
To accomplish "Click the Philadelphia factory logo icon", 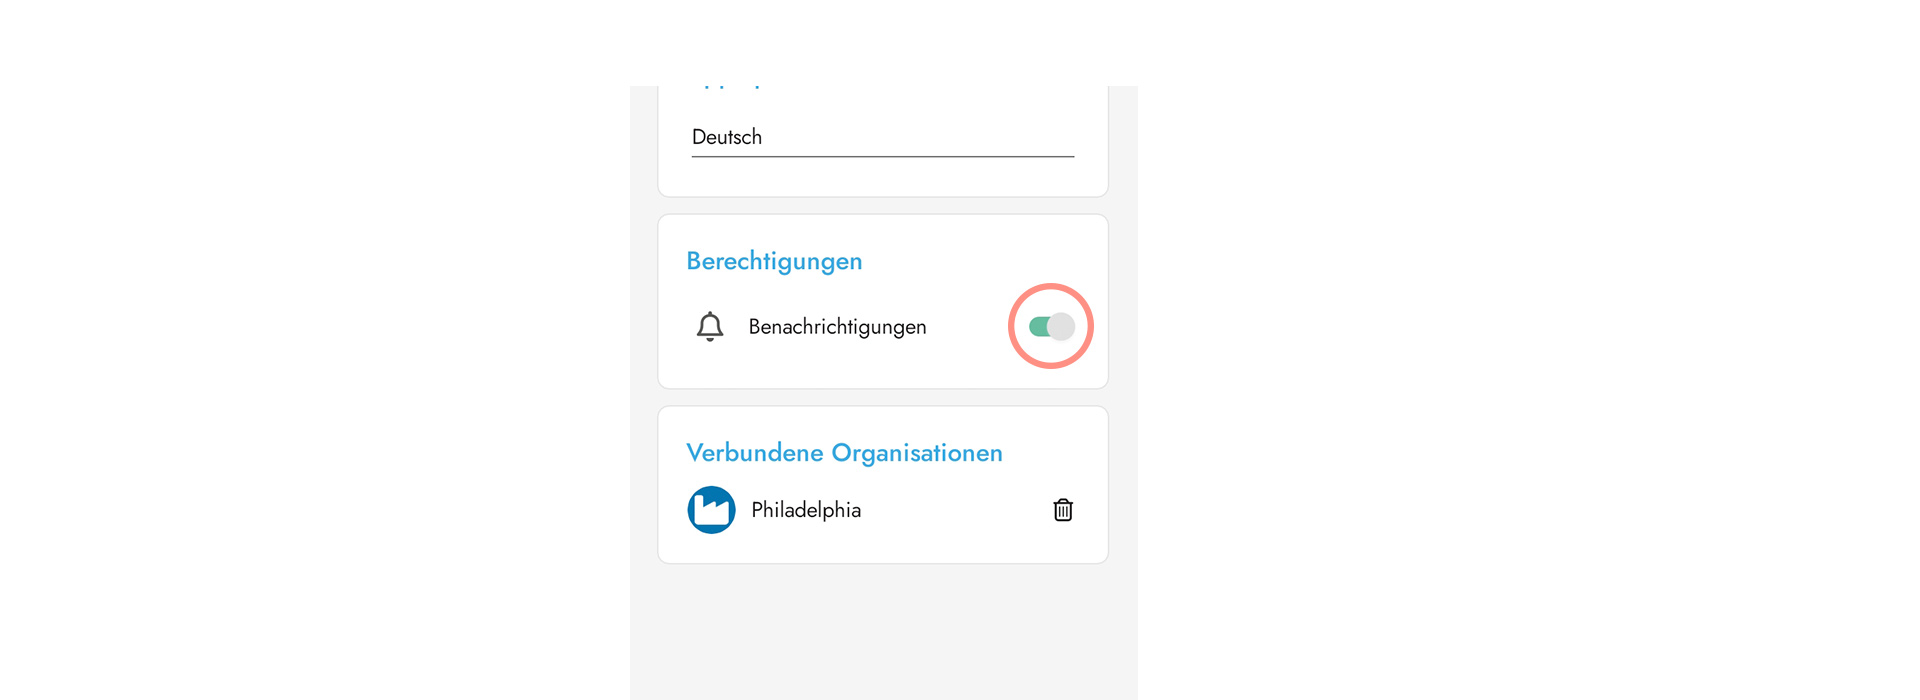I will [711, 510].
